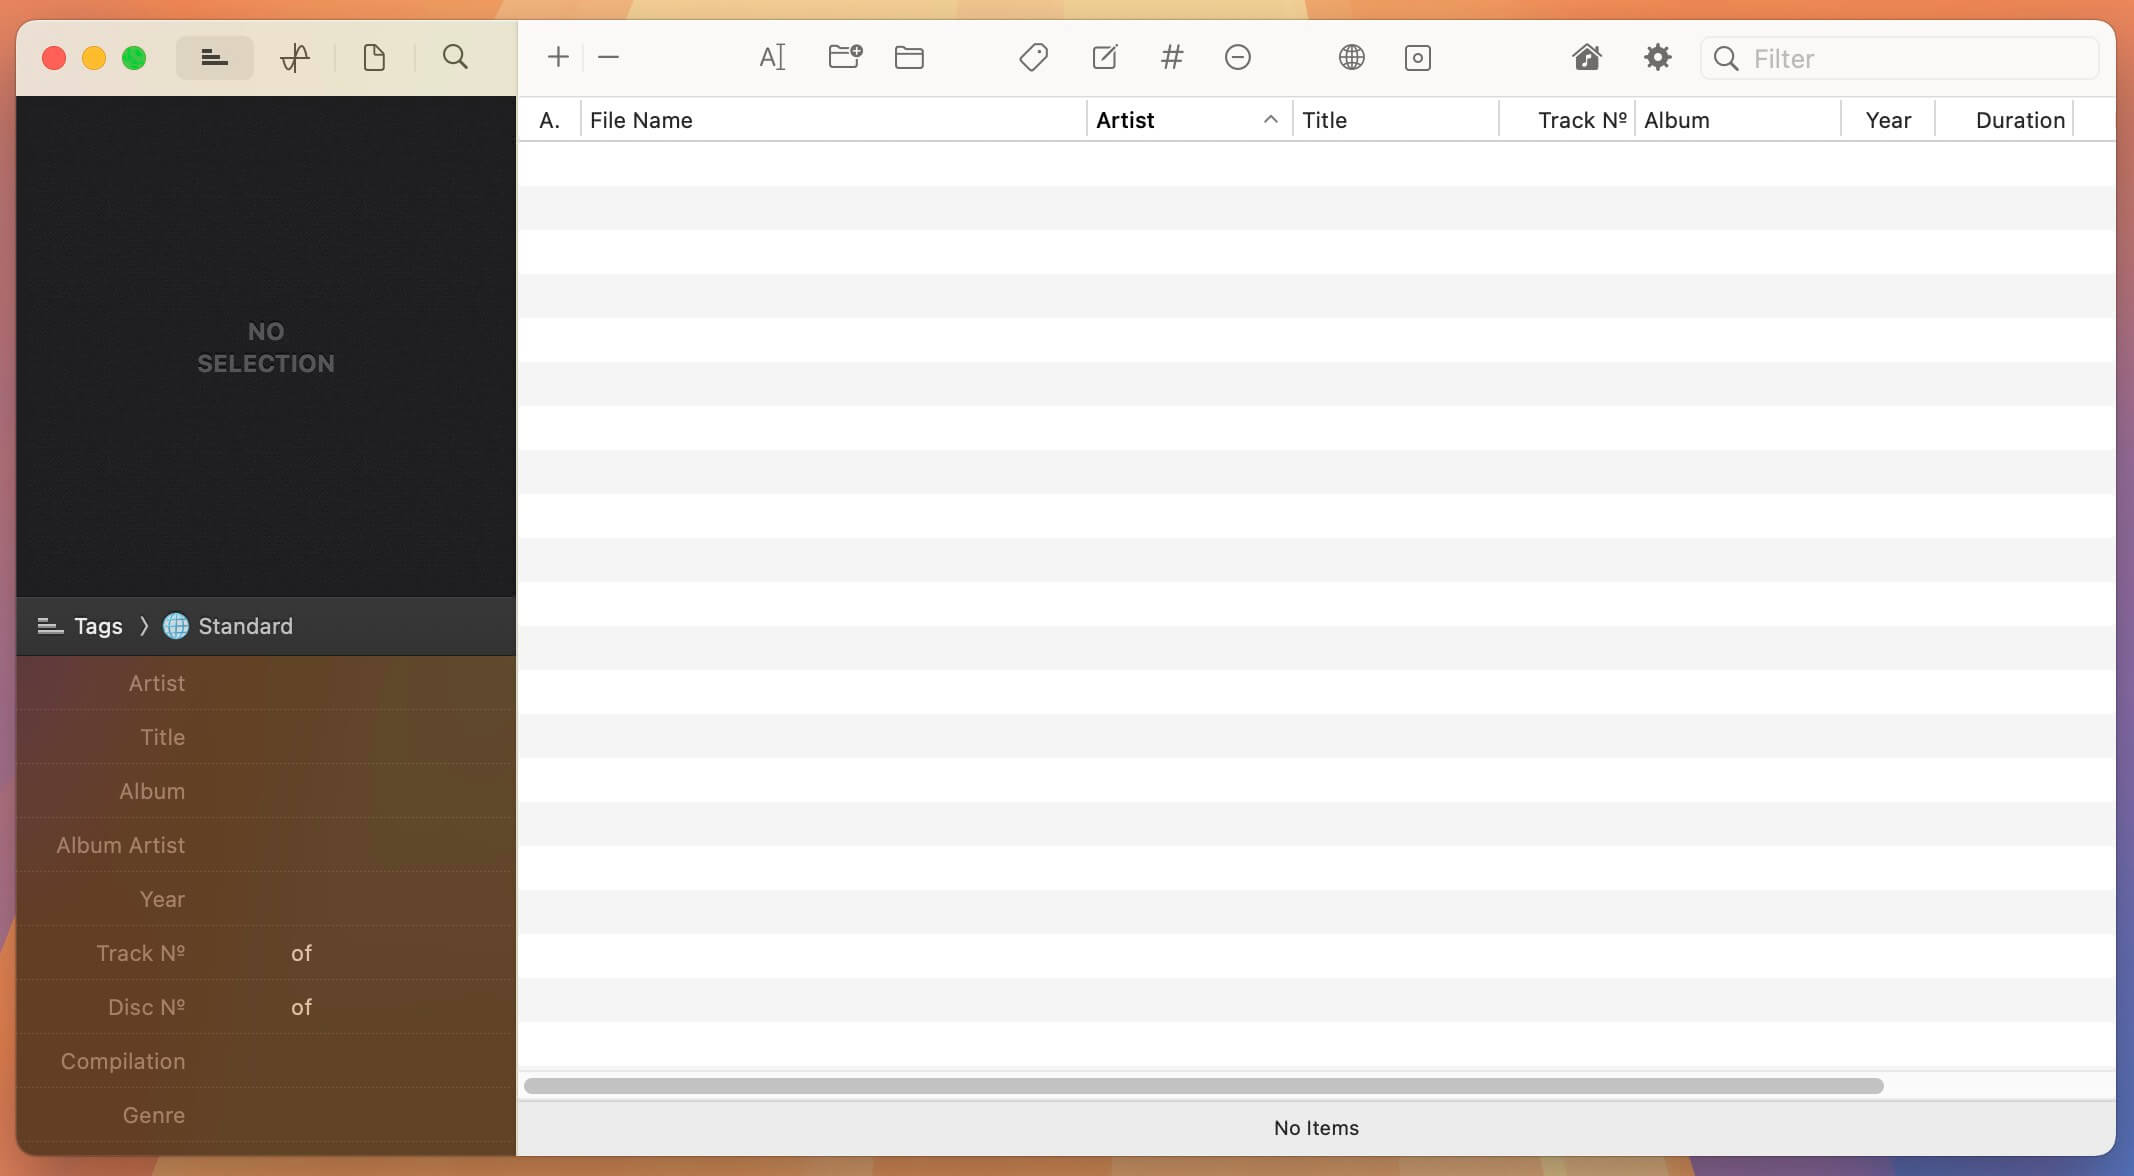
Task: Open the Standard tag format breadcrumb item
Action: coord(244,626)
